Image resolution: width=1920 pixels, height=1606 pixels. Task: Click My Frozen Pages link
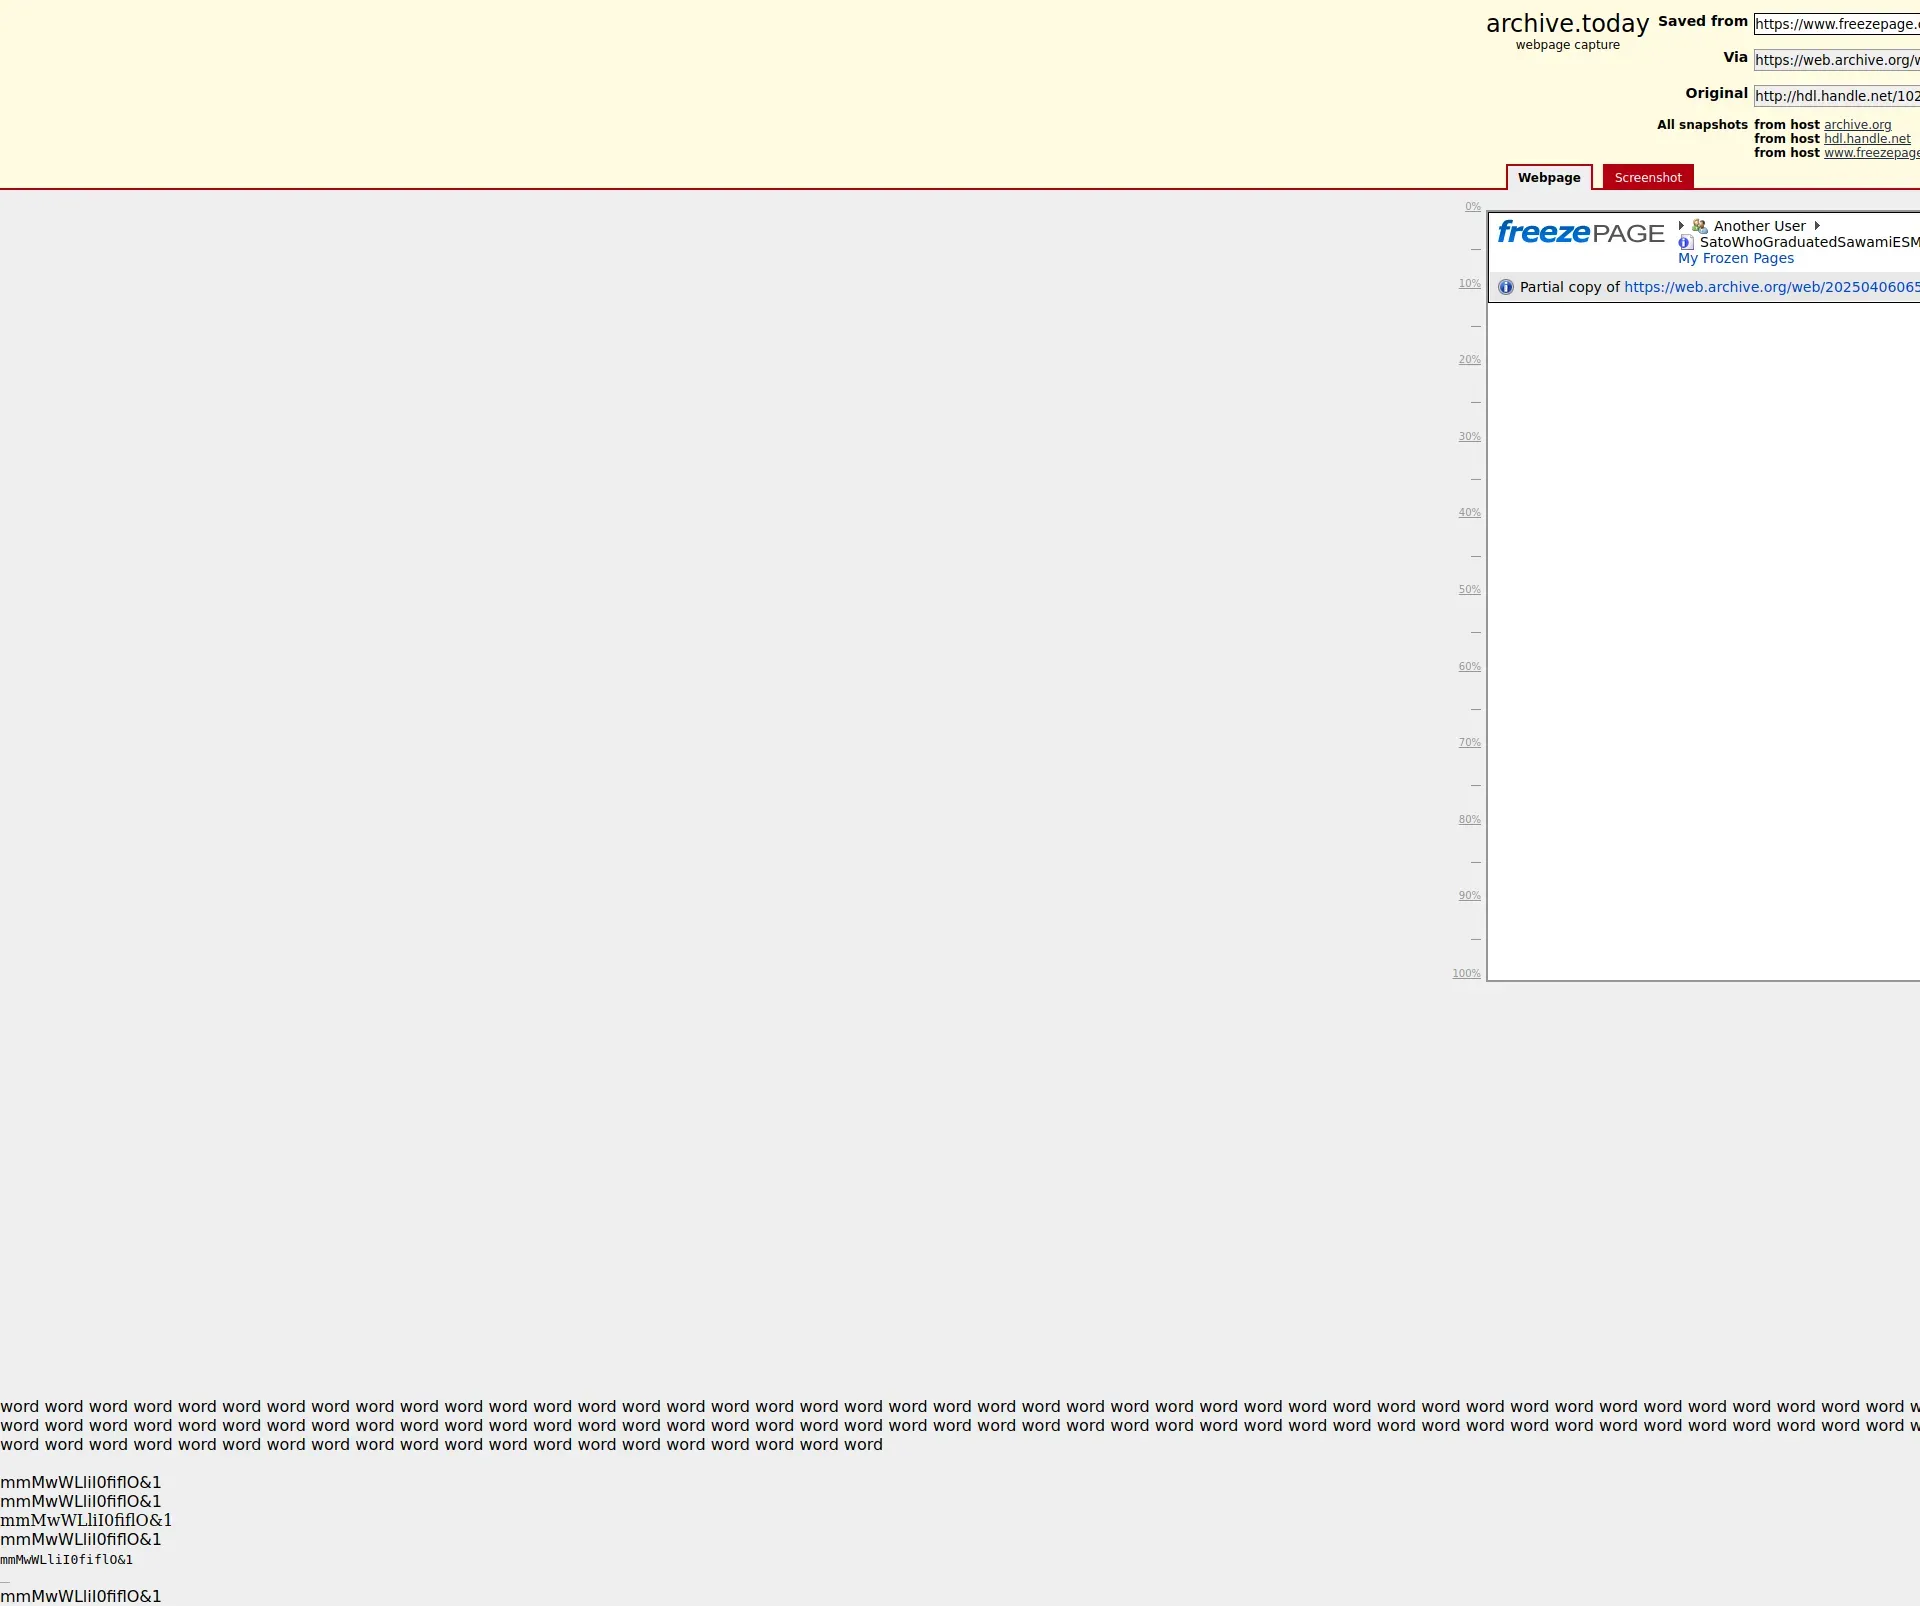click(1735, 258)
